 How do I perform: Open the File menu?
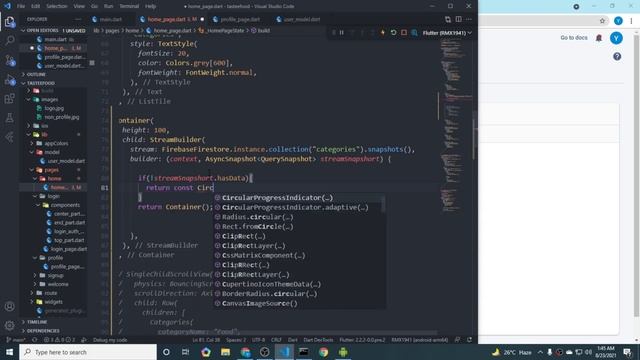point(21,6)
